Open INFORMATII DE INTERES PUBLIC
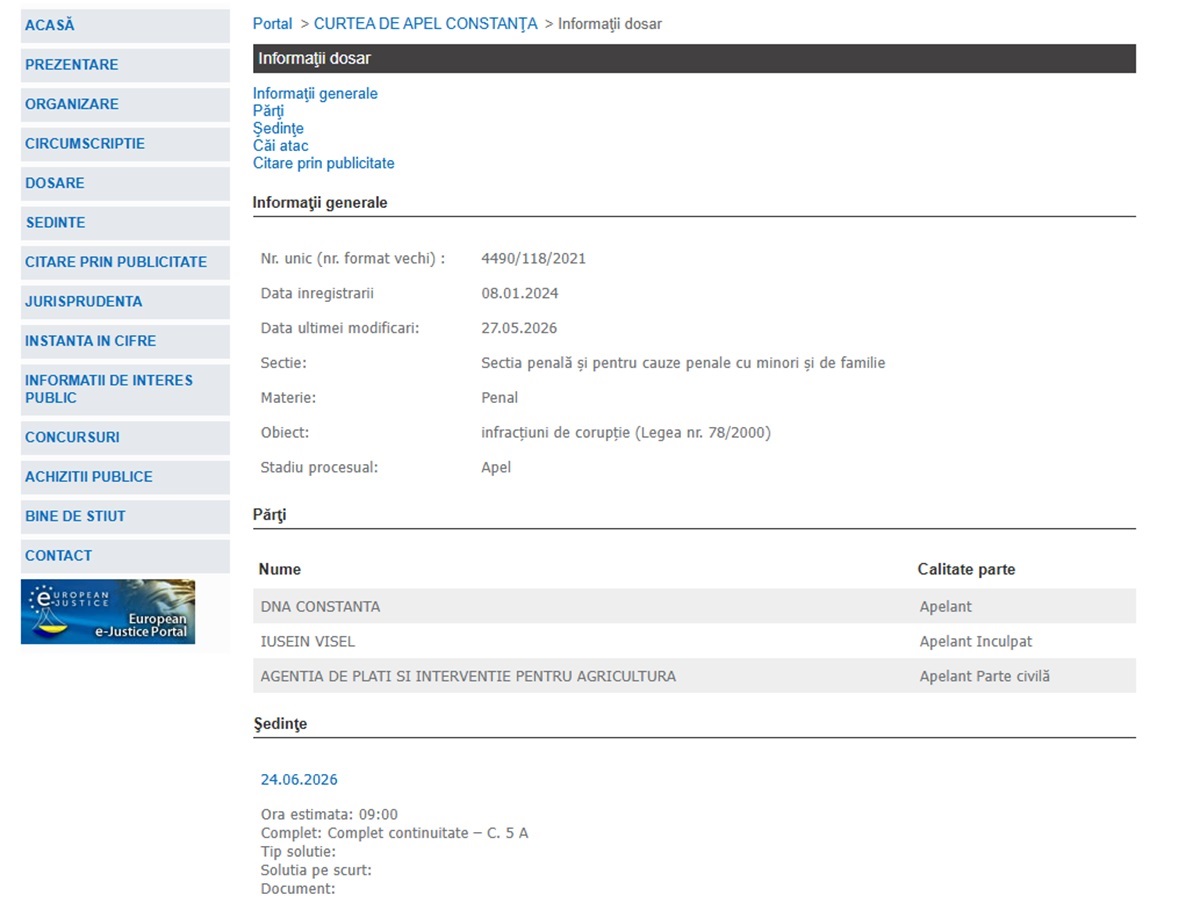Screen dimensions: 1200x910 pyautogui.click(x=125, y=389)
